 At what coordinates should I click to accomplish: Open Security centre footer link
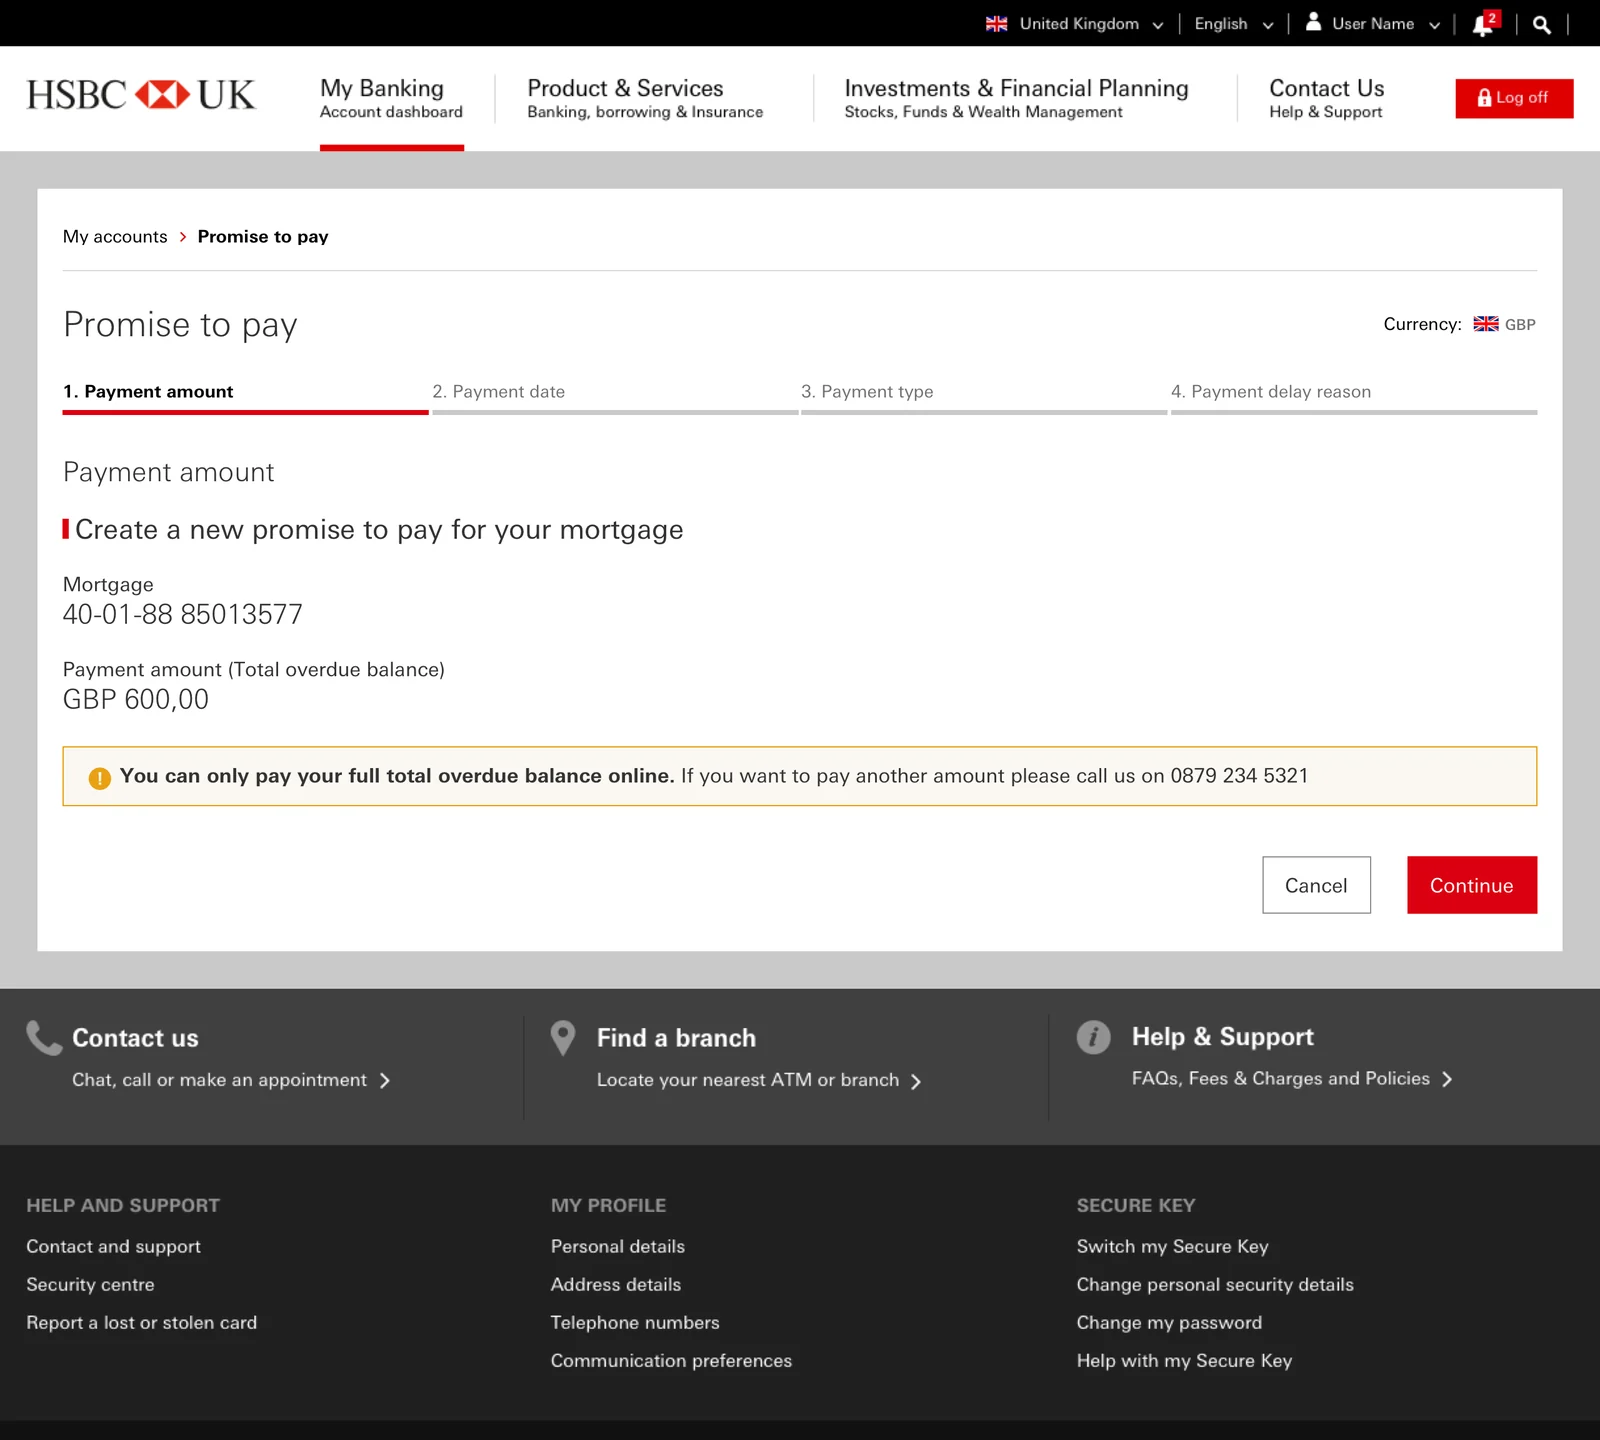[90, 1284]
